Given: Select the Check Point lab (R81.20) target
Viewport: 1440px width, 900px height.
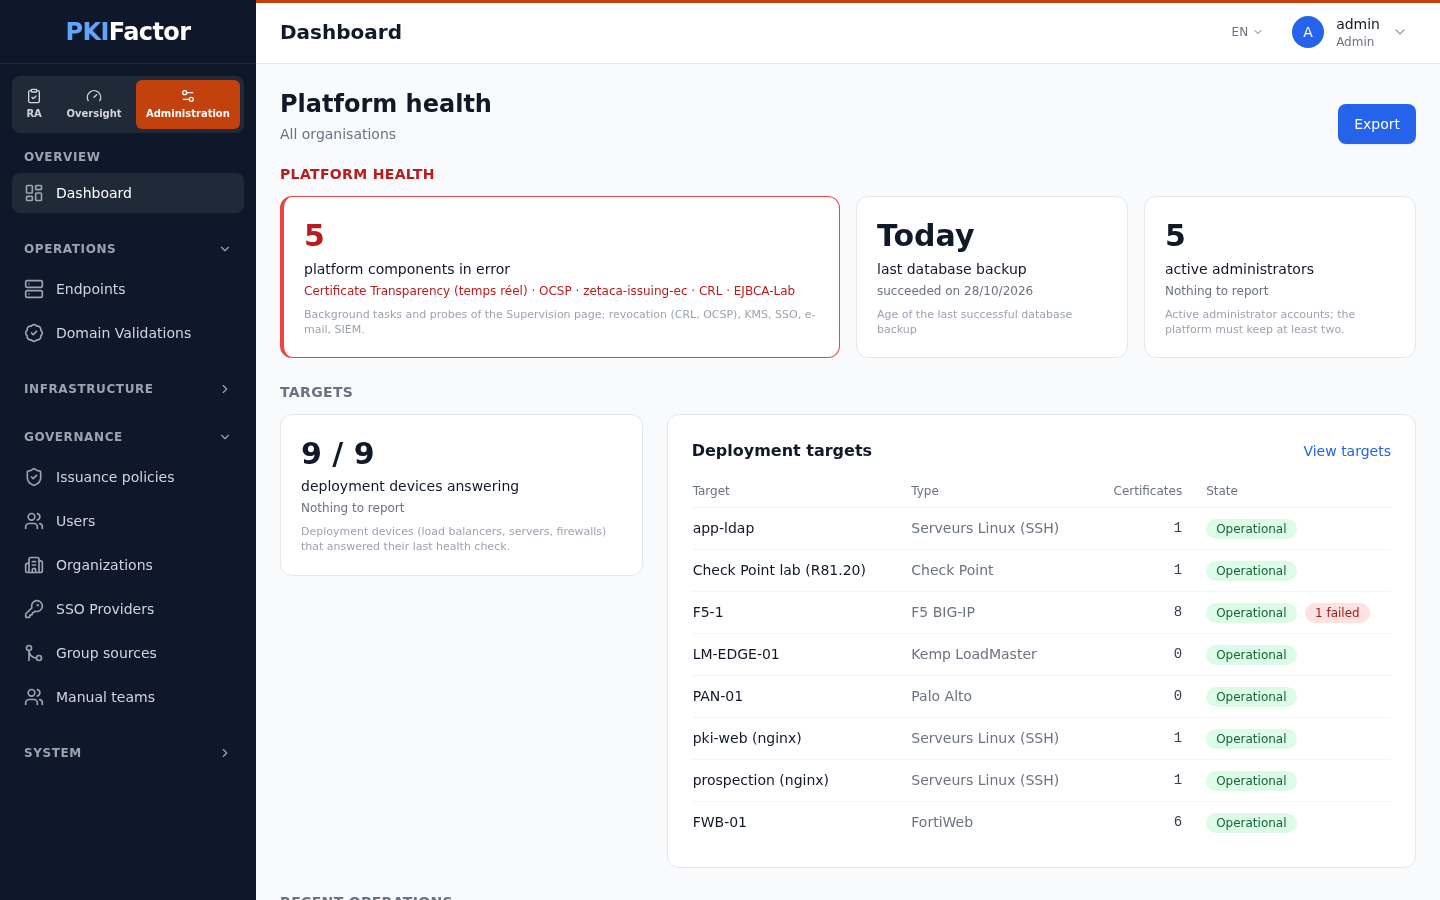Looking at the screenshot, I should point(779,570).
